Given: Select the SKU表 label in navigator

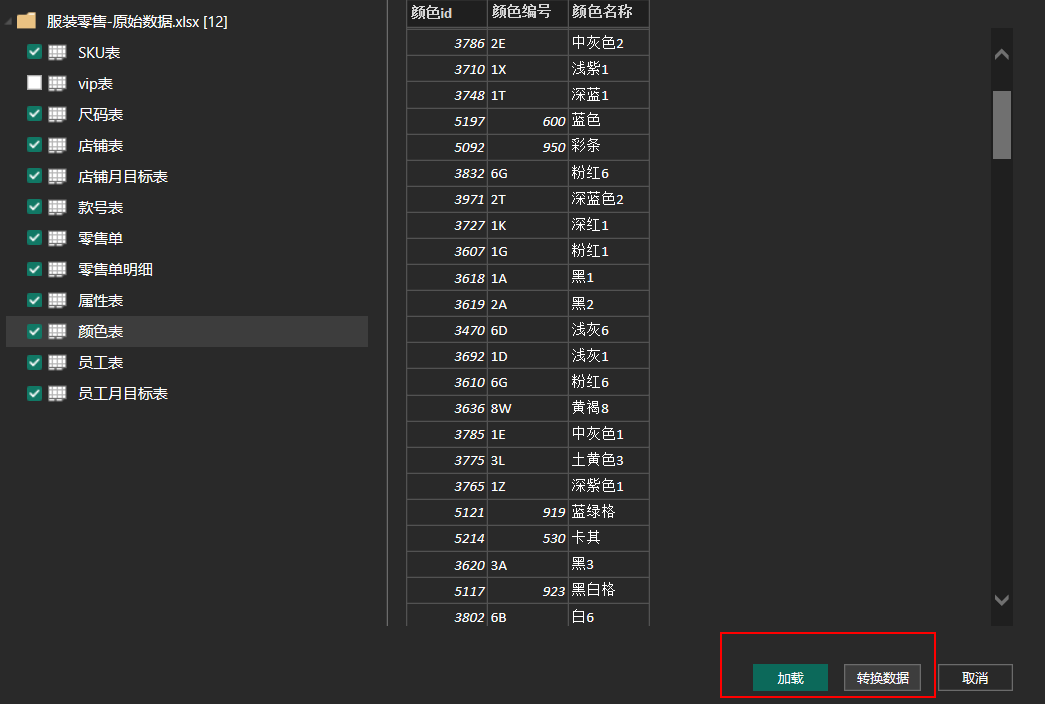Looking at the screenshot, I should pyautogui.click(x=99, y=53).
